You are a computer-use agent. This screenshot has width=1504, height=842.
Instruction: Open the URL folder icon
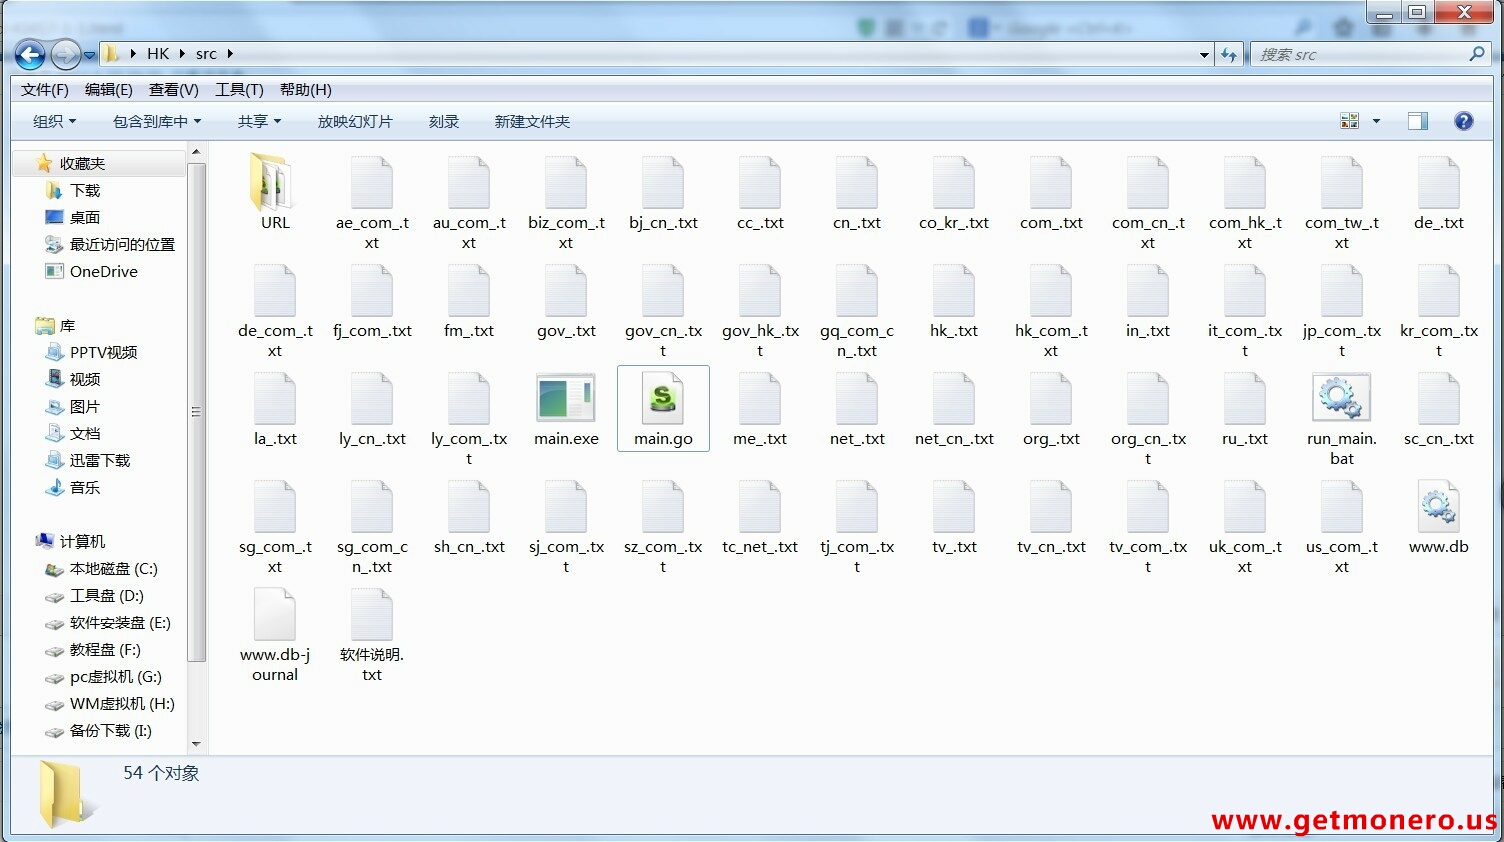coord(274,184)
